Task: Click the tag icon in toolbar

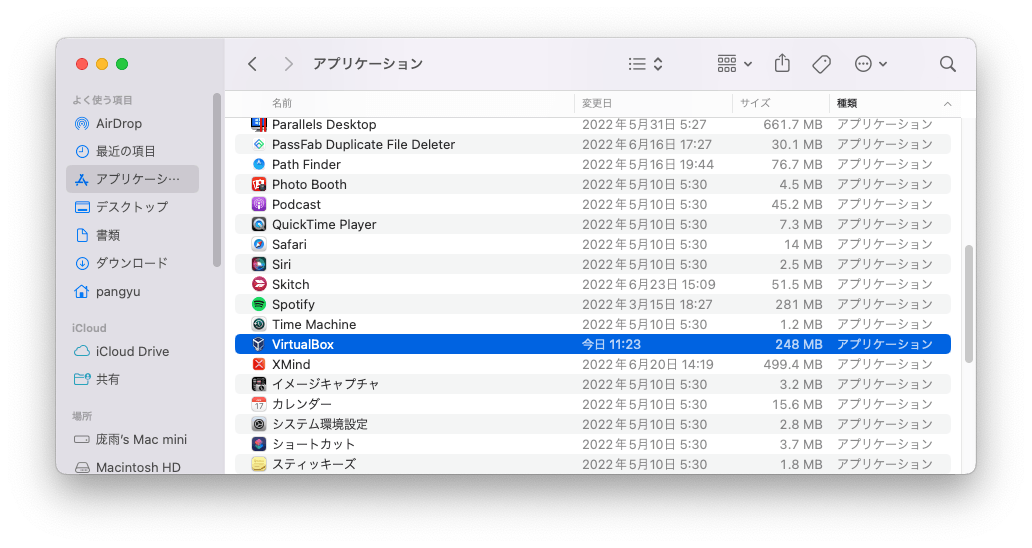Action: [821, 64]
